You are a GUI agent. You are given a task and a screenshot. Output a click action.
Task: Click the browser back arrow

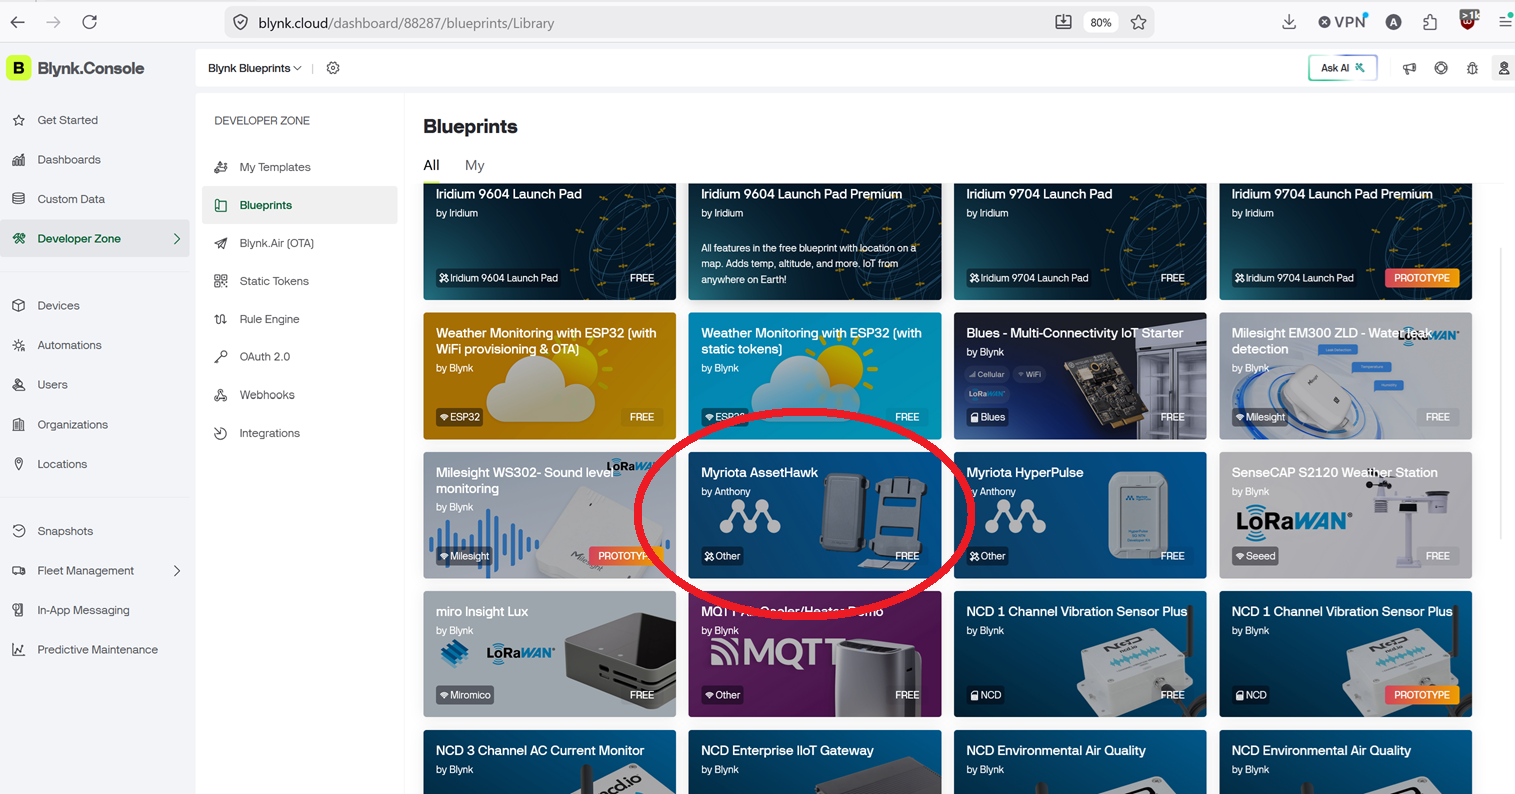[18, 22]
